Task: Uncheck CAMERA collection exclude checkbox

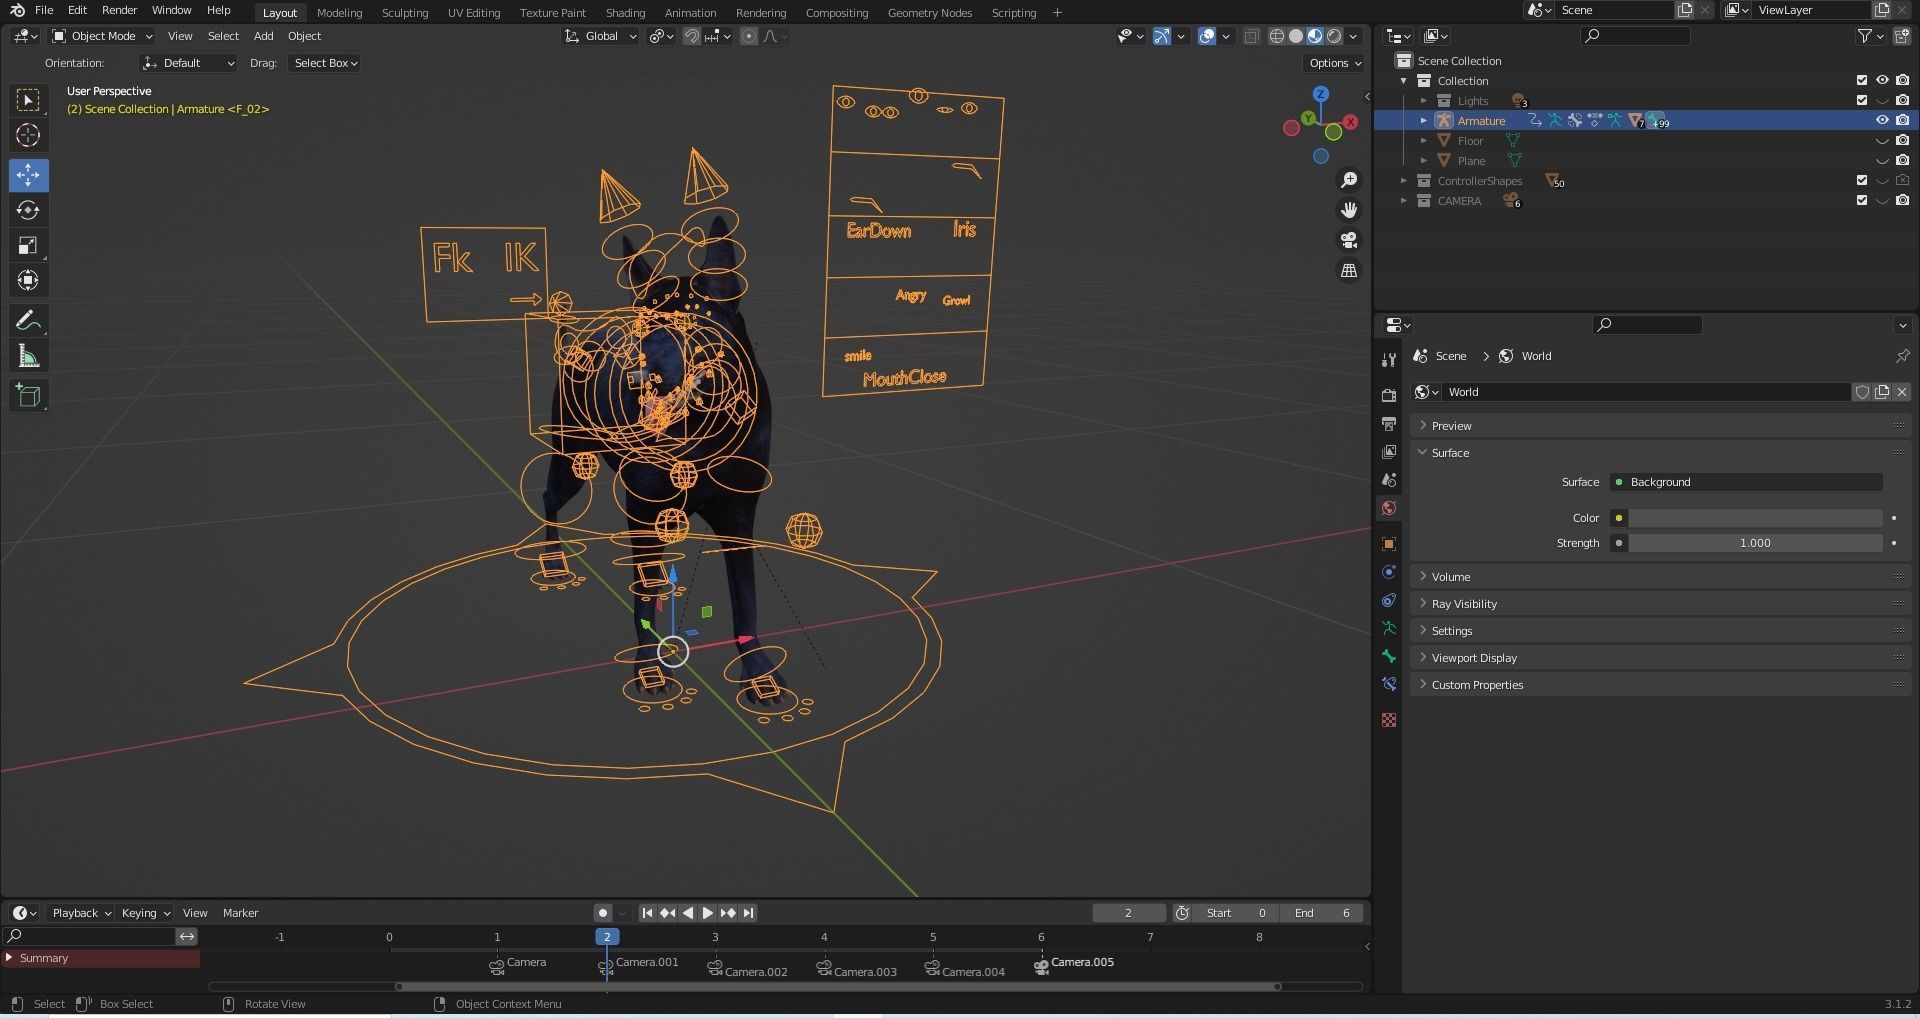Action: pos(1861,200)
